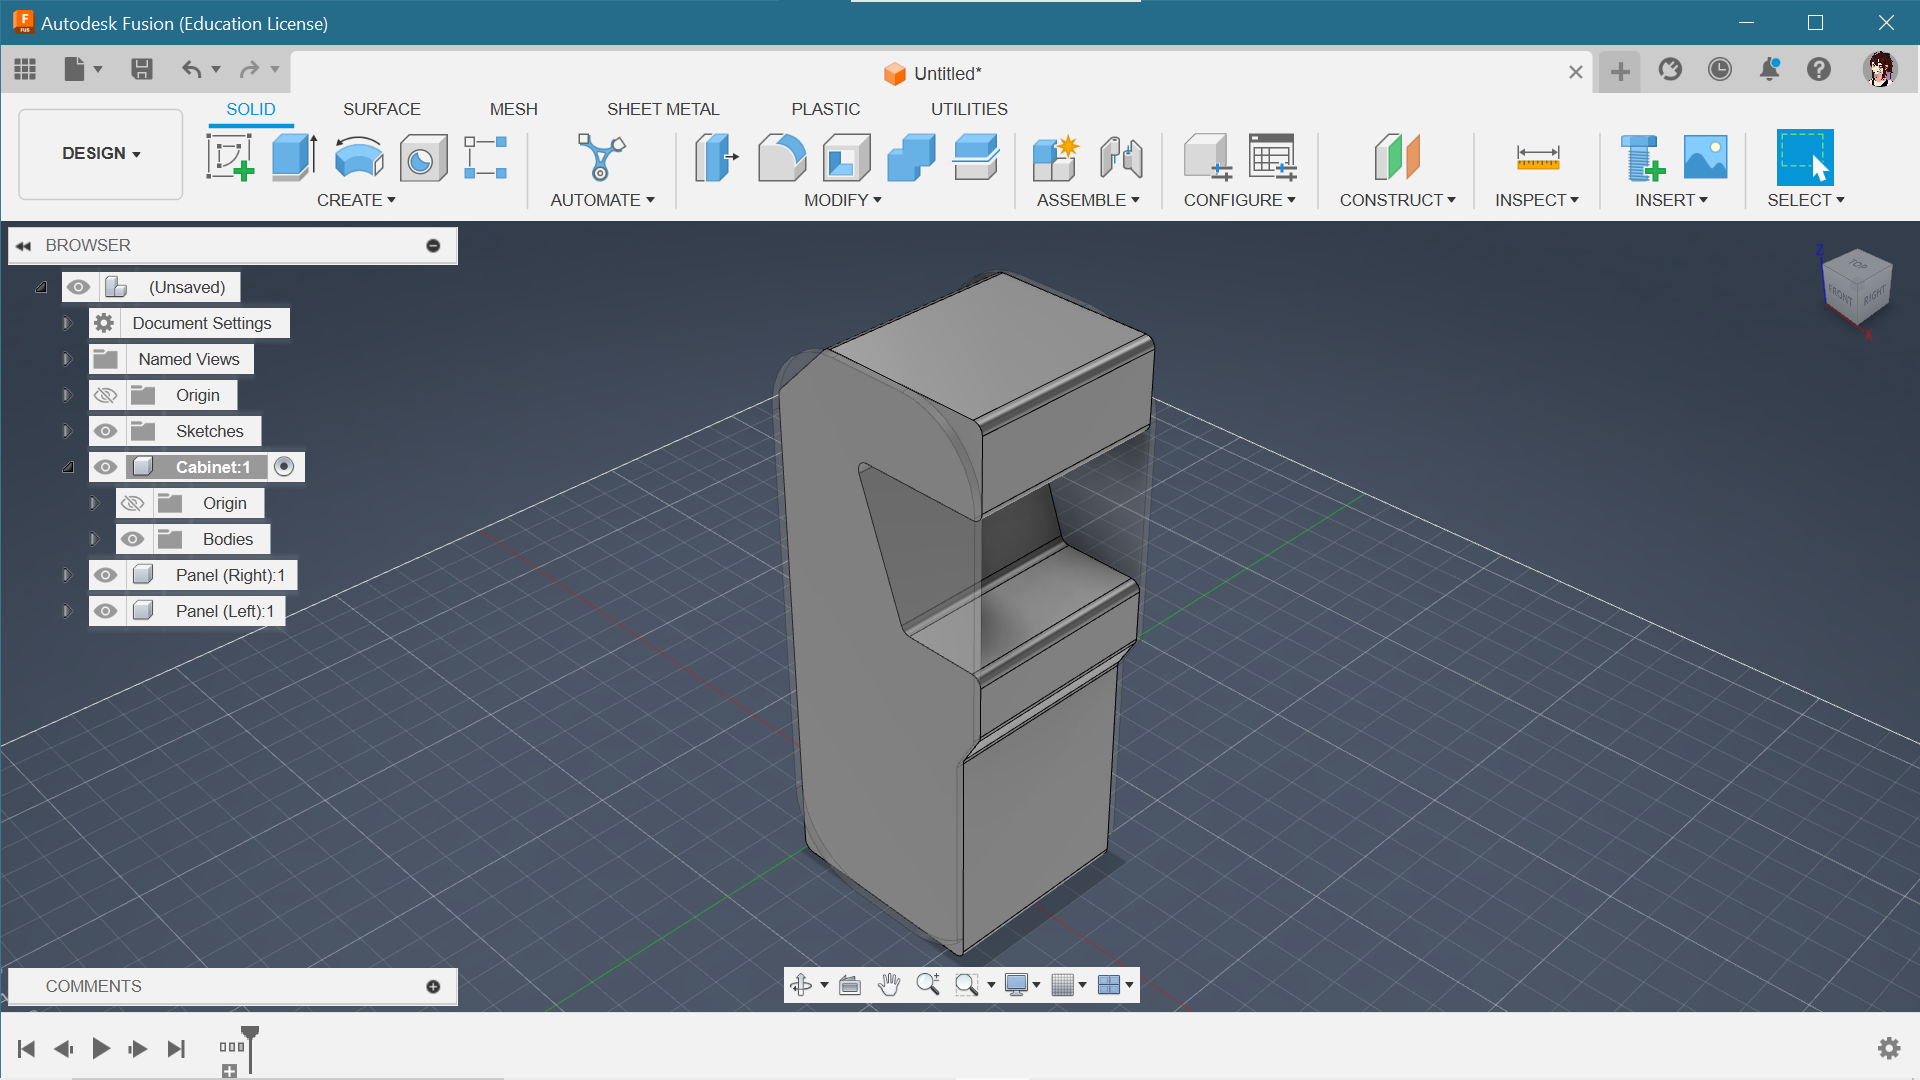Jump to timeline beginning
The image size is (1920, 1080).
[27, 1048]
